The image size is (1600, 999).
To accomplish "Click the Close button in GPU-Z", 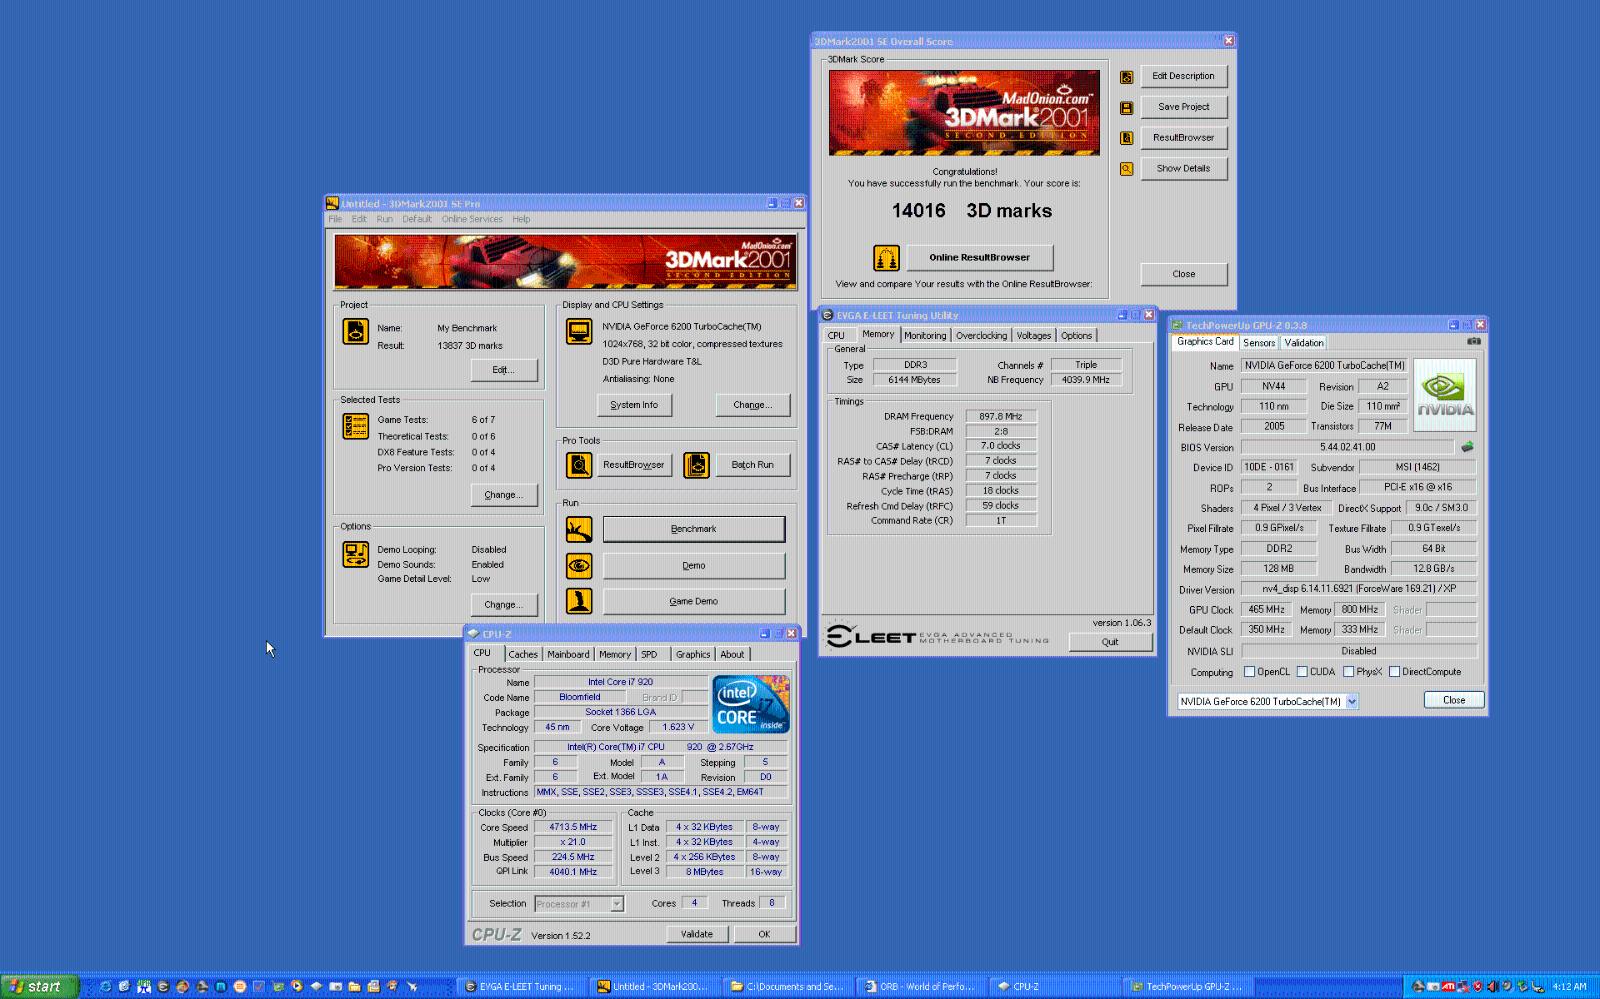I will 1454,700.
